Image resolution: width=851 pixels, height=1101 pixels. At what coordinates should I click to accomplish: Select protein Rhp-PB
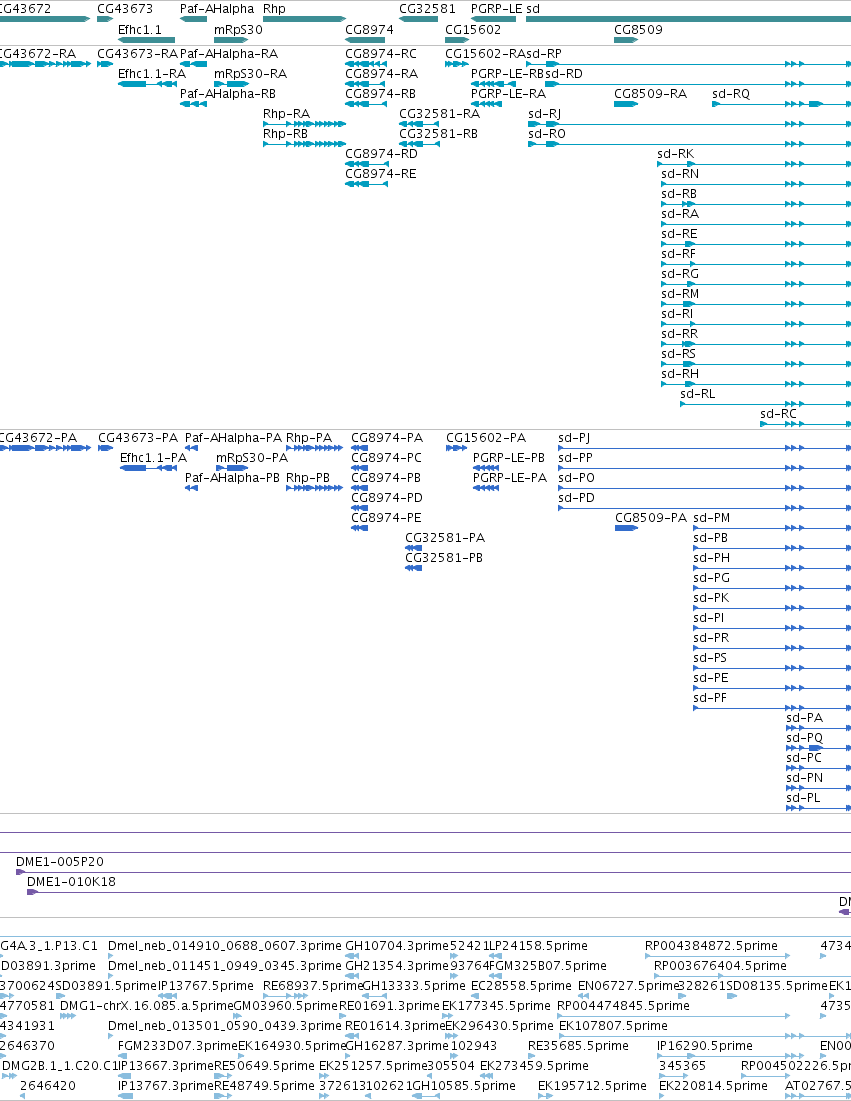[x=308, y=477]
